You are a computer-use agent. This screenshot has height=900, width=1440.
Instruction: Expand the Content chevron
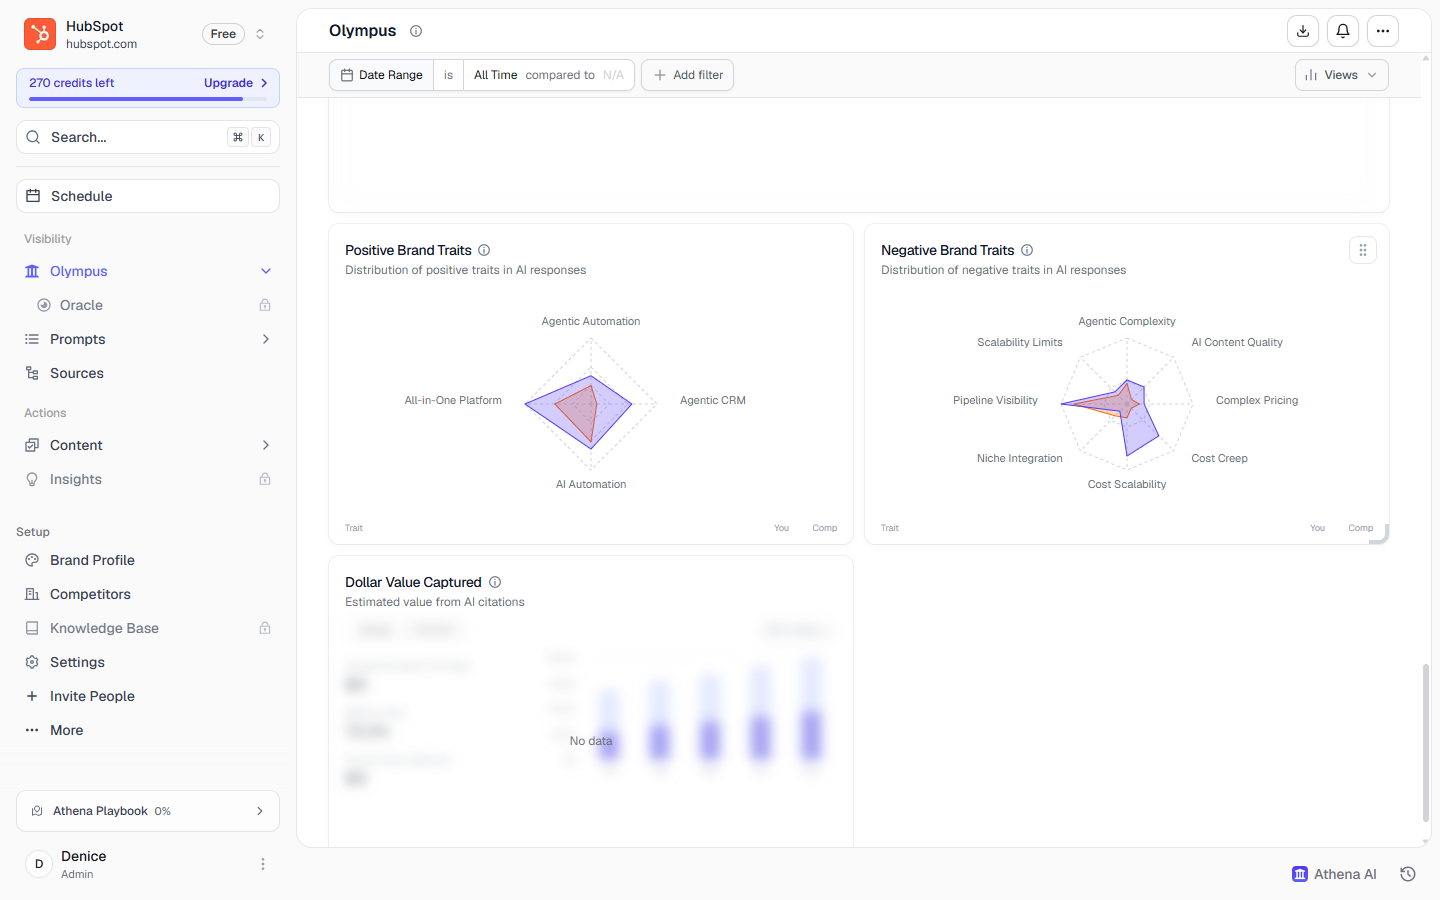pyautogui.click(x=266, y=445)
